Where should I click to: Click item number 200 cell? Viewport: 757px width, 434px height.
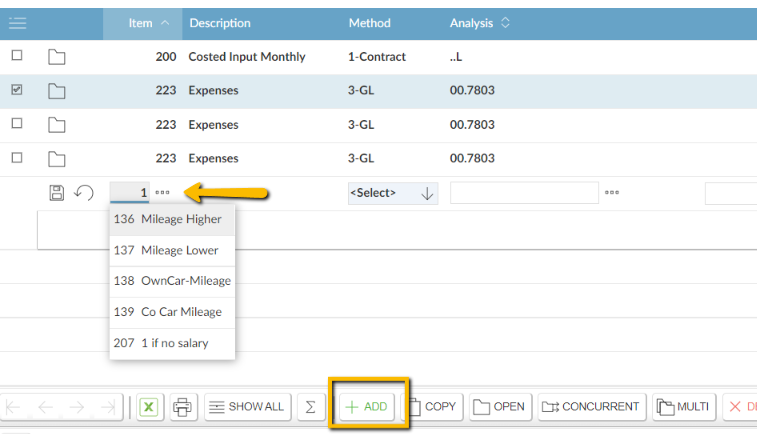[166, 57]
